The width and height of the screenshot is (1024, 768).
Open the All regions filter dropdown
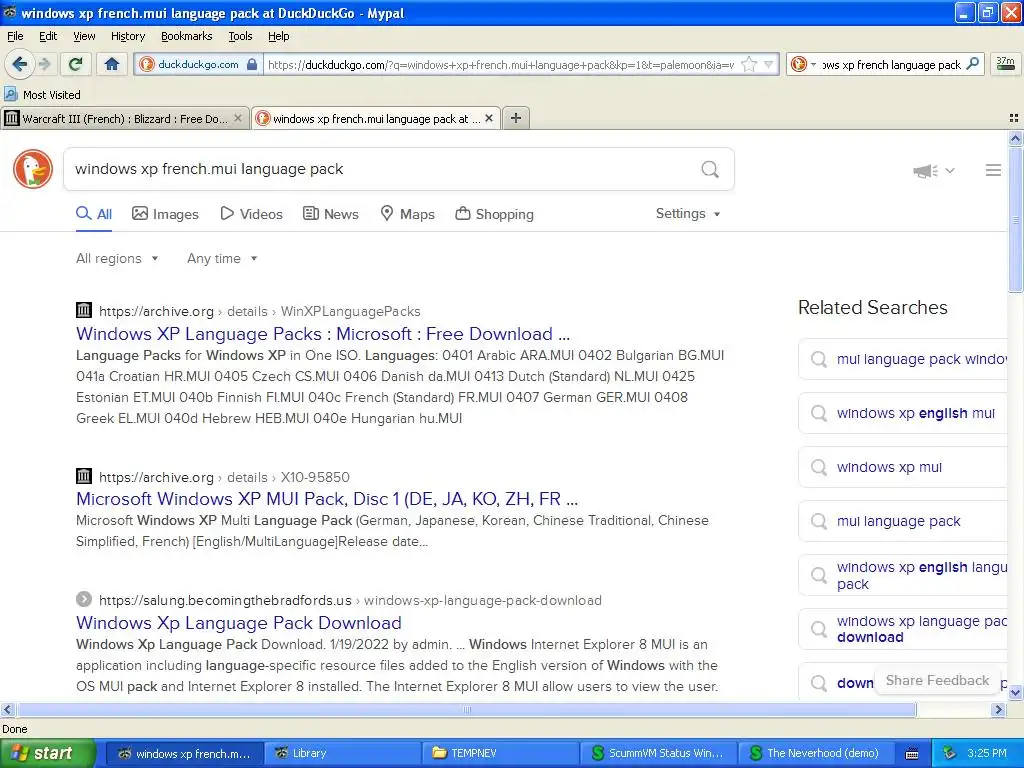pyautogui.click(x=117, y=259)
